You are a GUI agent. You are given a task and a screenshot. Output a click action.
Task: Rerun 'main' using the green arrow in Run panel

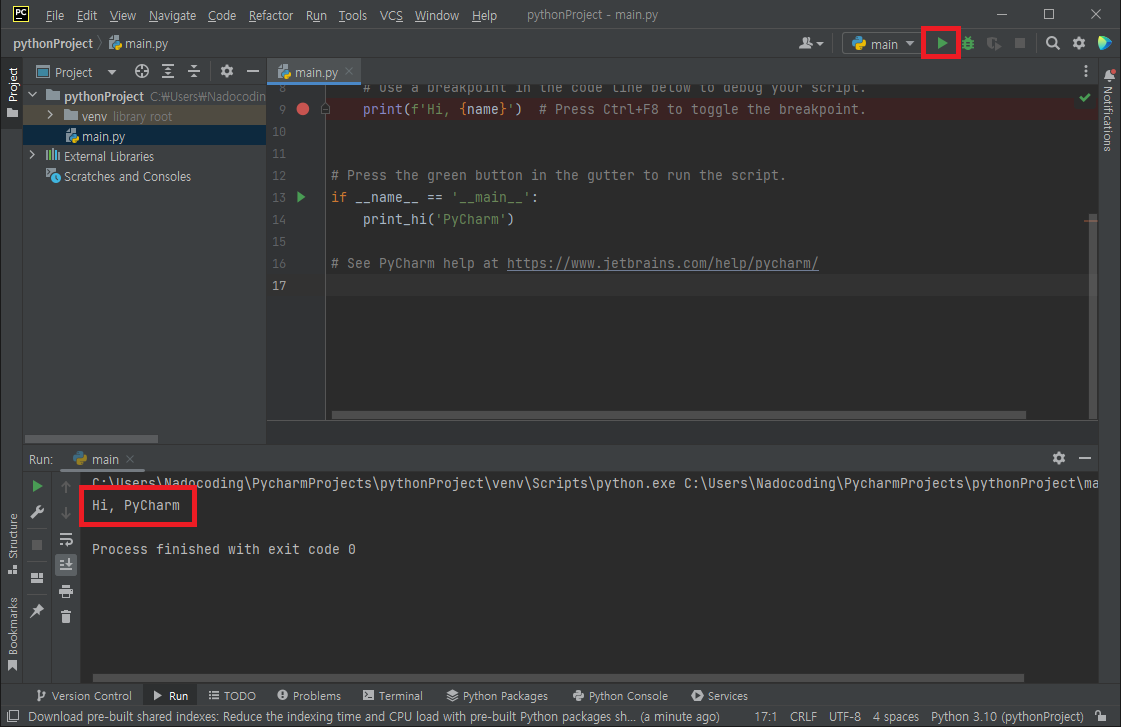click(x=37, y=485)
